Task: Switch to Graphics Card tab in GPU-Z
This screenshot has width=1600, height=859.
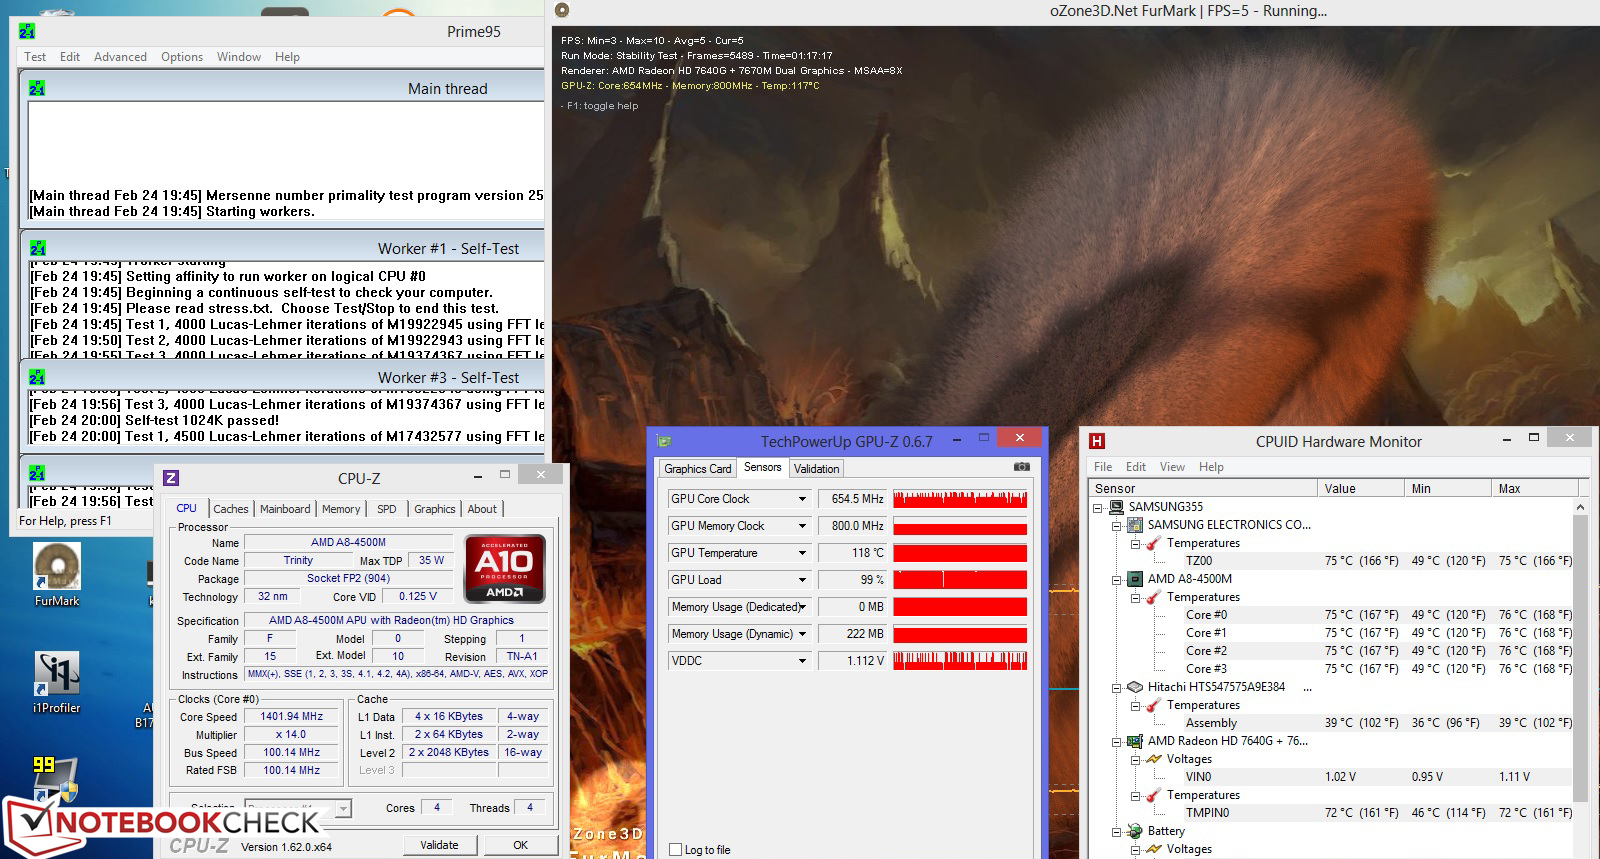Action: (698, 468)
